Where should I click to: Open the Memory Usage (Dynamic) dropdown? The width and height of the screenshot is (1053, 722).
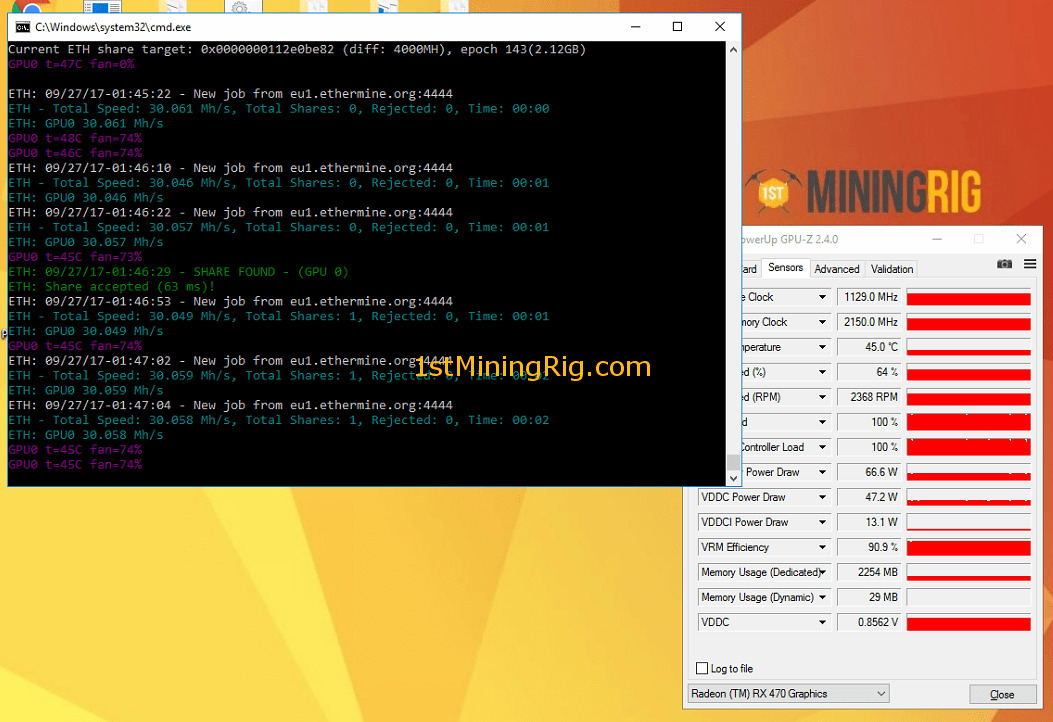point(822,597)
